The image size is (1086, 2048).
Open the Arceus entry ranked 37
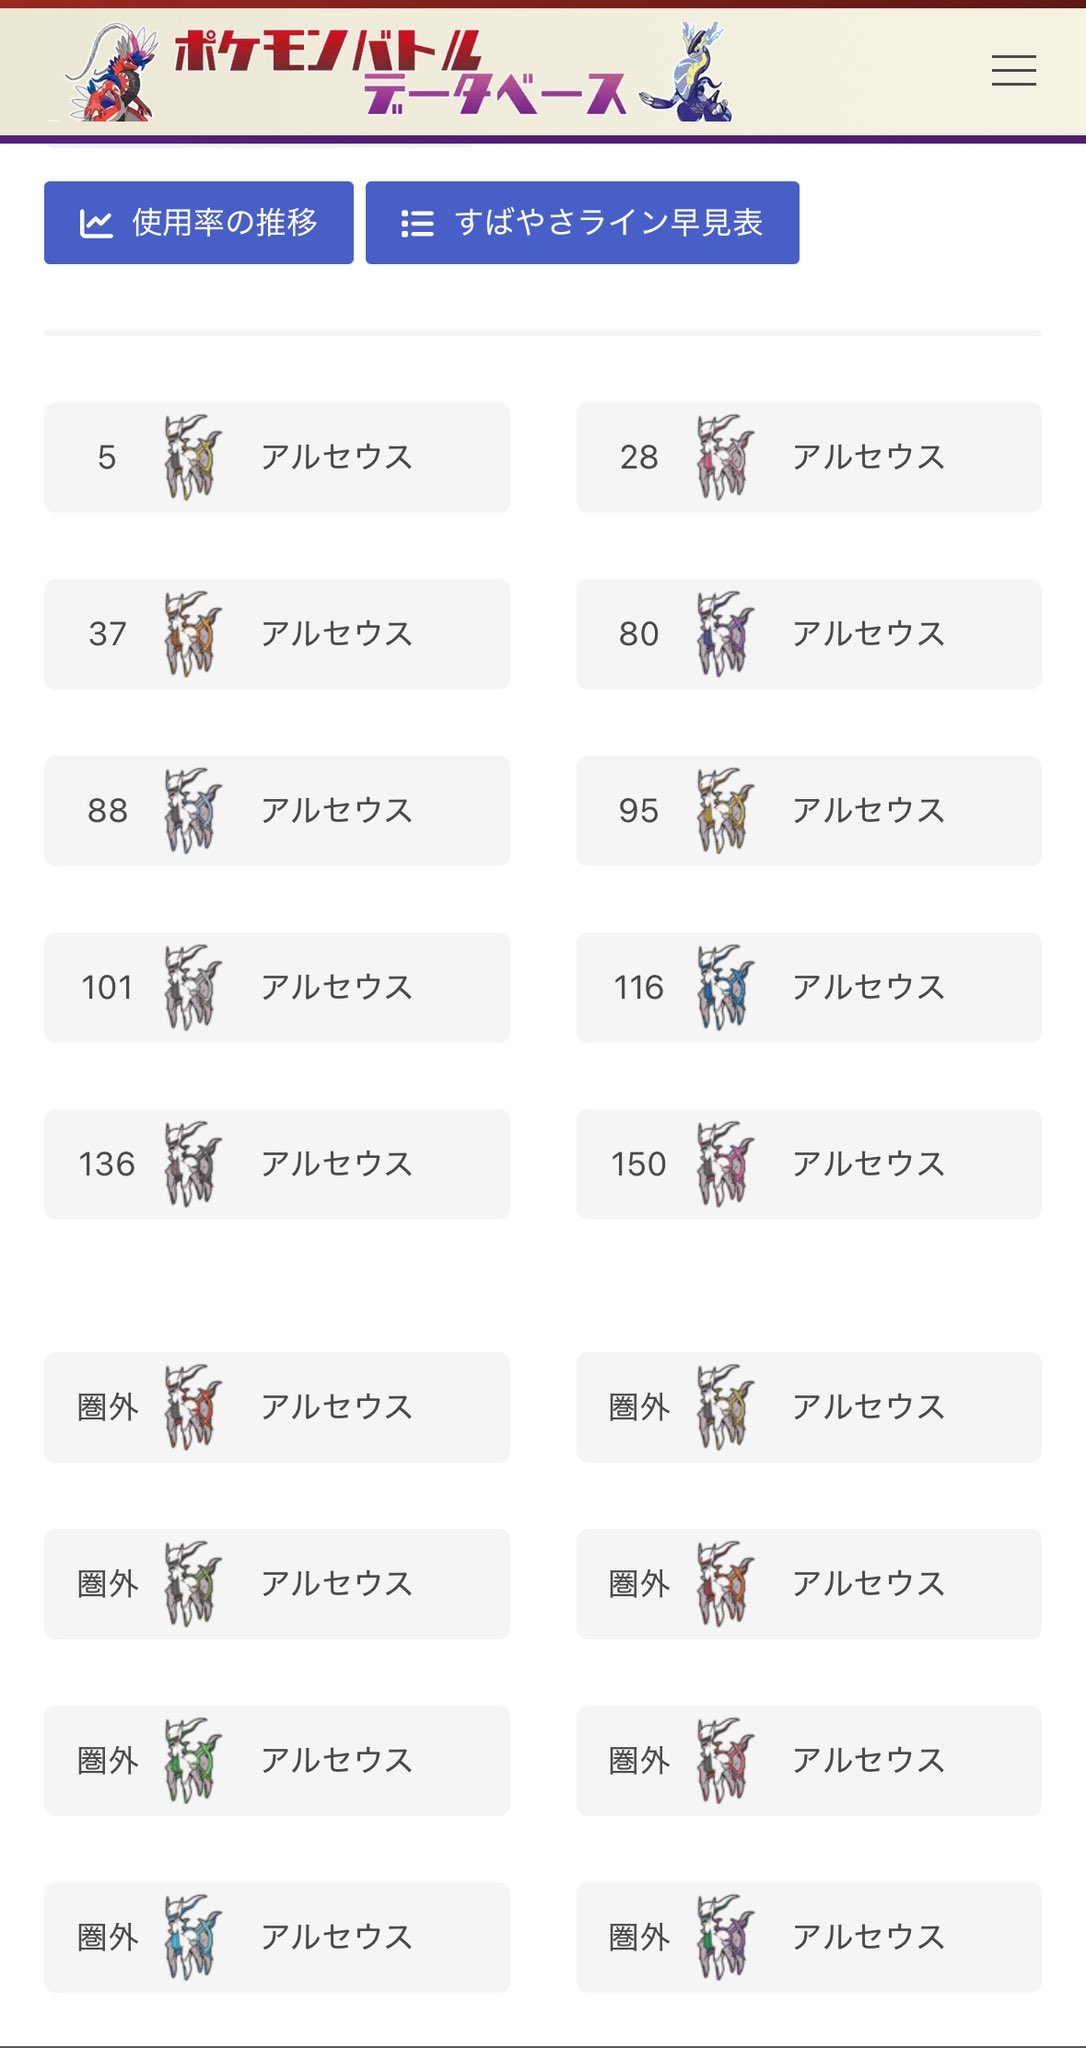pyautogui.click(x=277, y=634)
